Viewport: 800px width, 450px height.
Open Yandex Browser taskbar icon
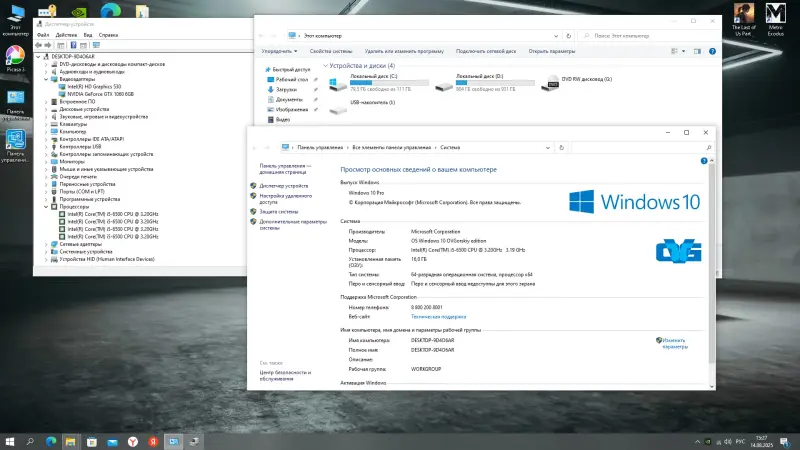tap(133, 441)
